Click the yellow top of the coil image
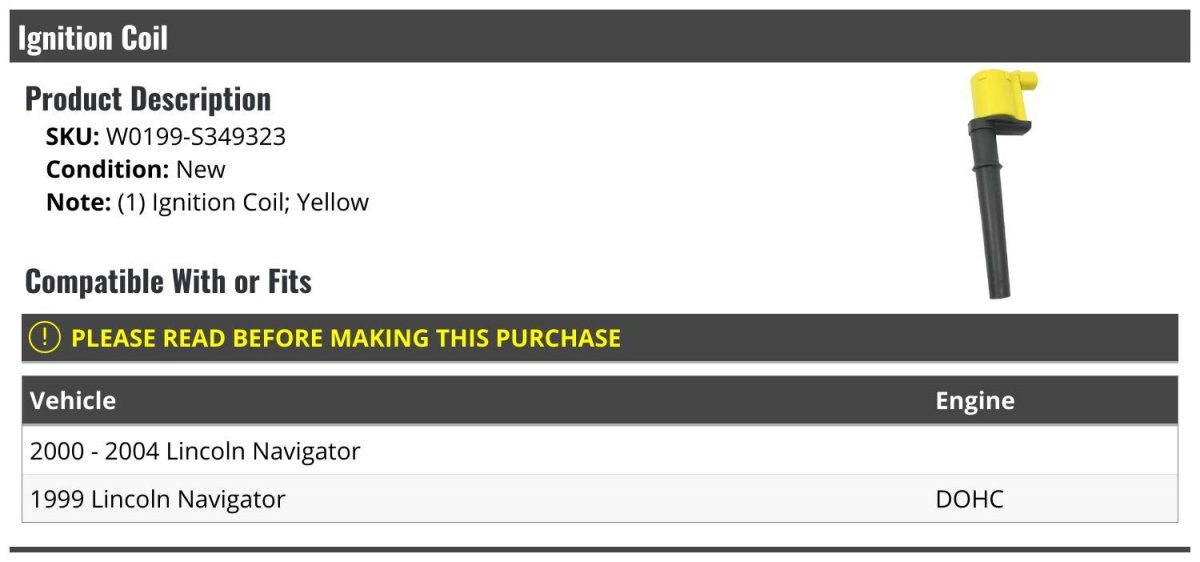The width and height of the screenshot is (1200, 562). tap(1001, 98)
